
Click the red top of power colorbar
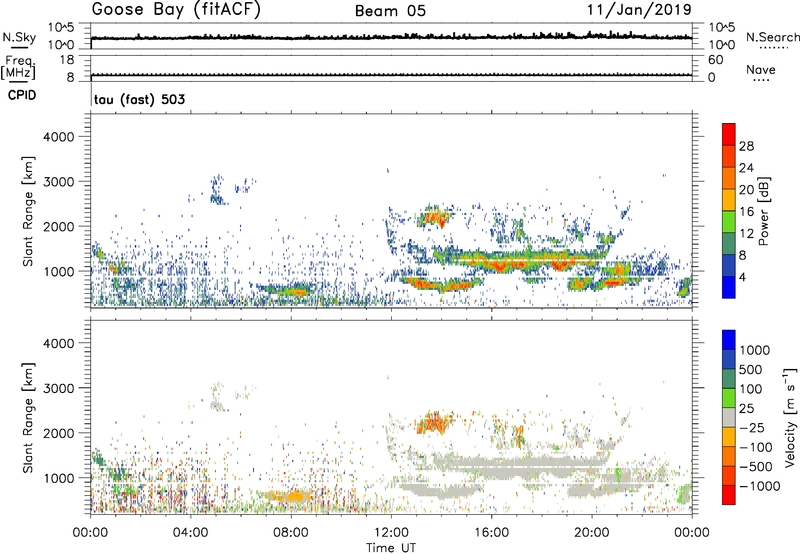point(729,134)
